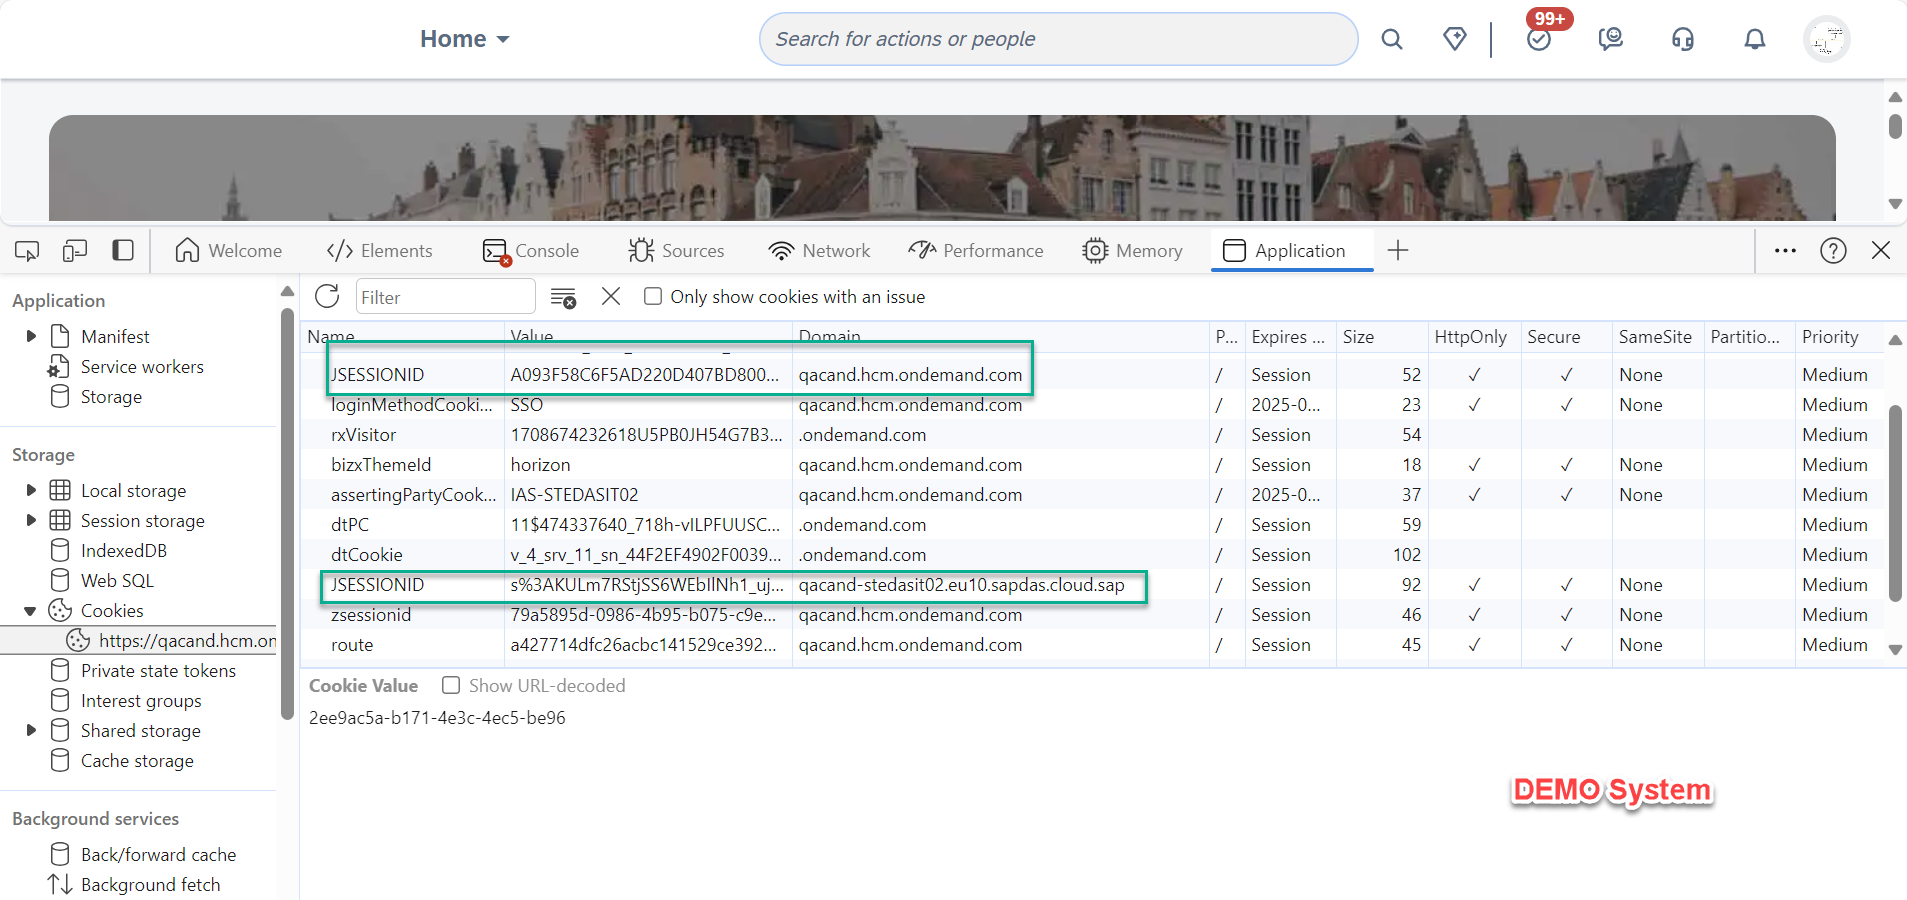
Task: Sort cookies by Expires column
Action: click(1289, 336)
